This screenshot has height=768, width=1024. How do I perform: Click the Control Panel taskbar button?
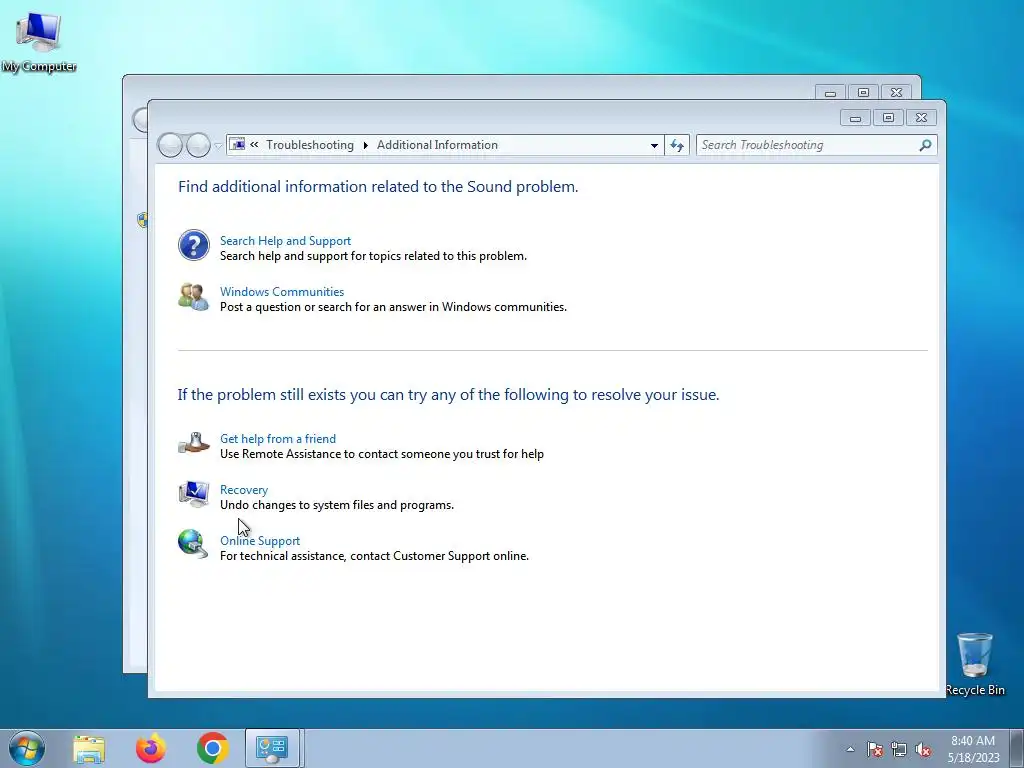[272, 748]
